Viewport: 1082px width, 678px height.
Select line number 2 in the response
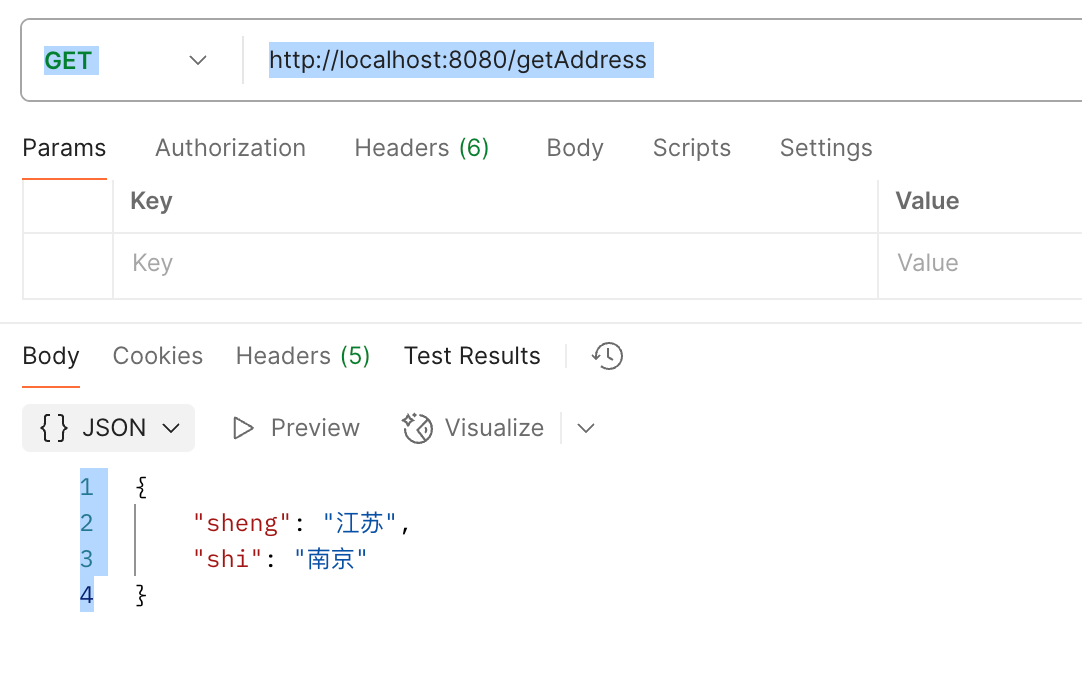click(86, 523)
